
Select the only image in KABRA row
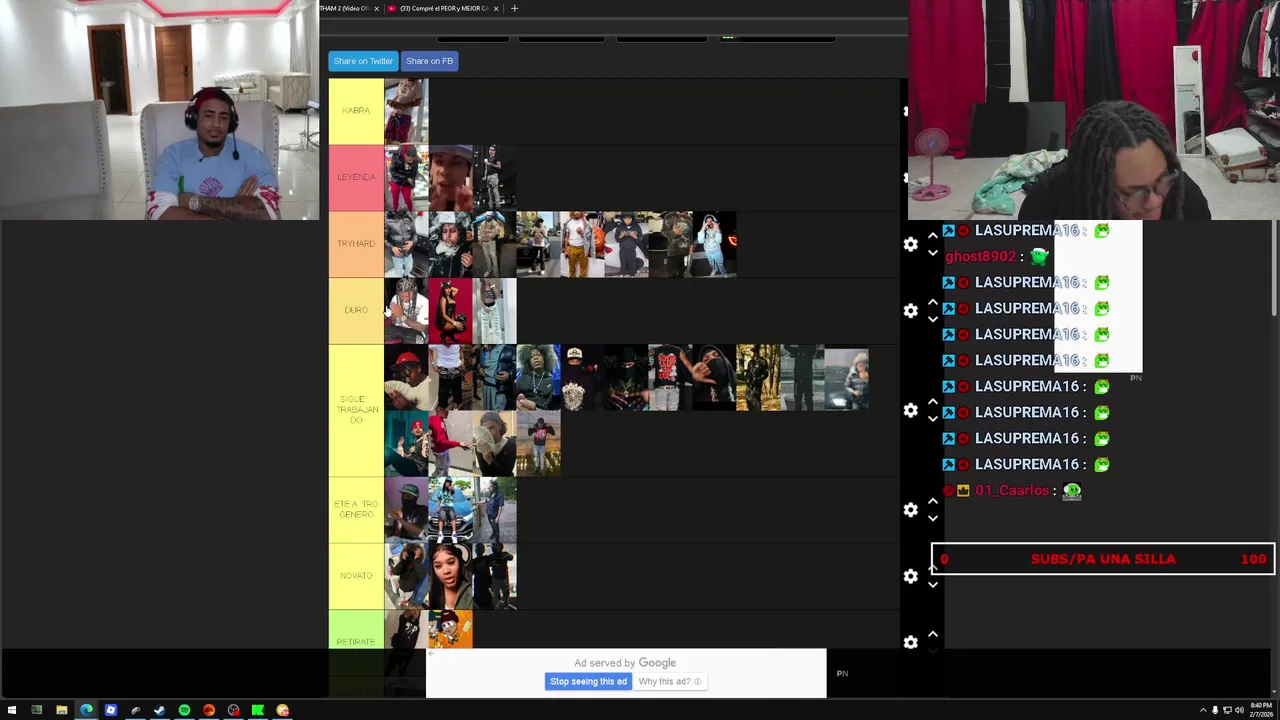click(406, 111)
